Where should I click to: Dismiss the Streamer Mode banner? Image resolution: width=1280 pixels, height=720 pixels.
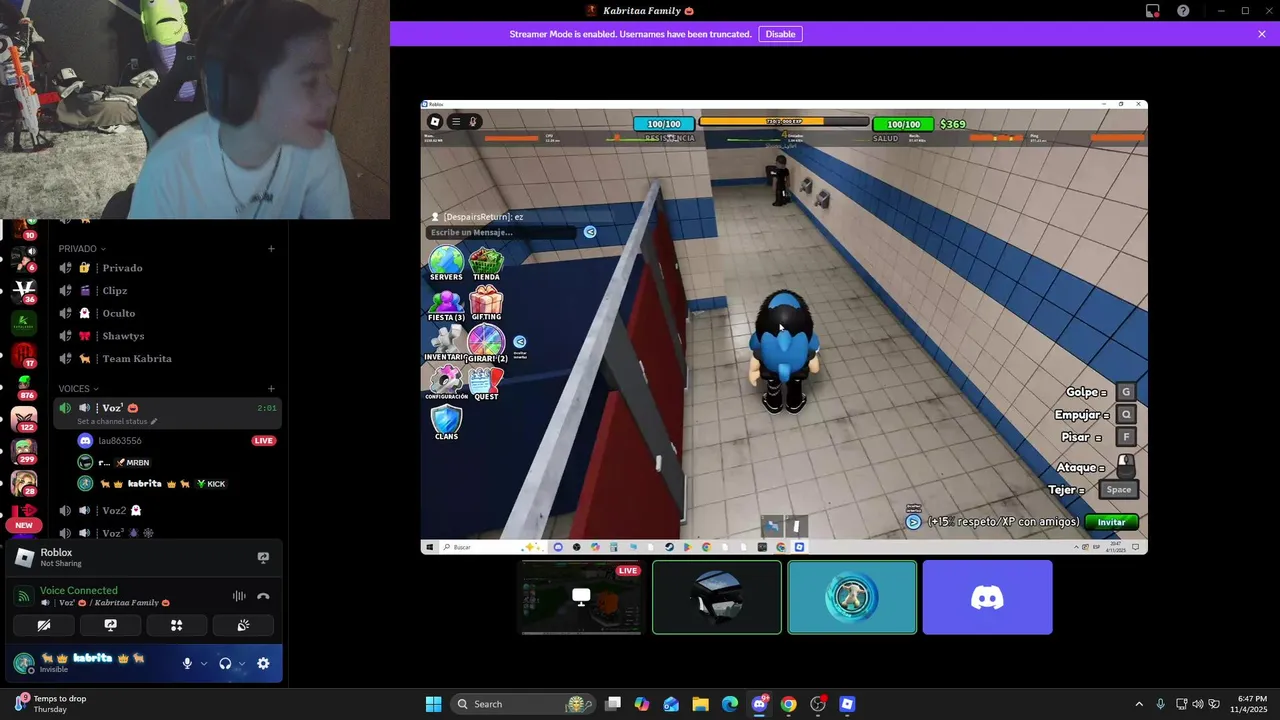click(1262, 34)
